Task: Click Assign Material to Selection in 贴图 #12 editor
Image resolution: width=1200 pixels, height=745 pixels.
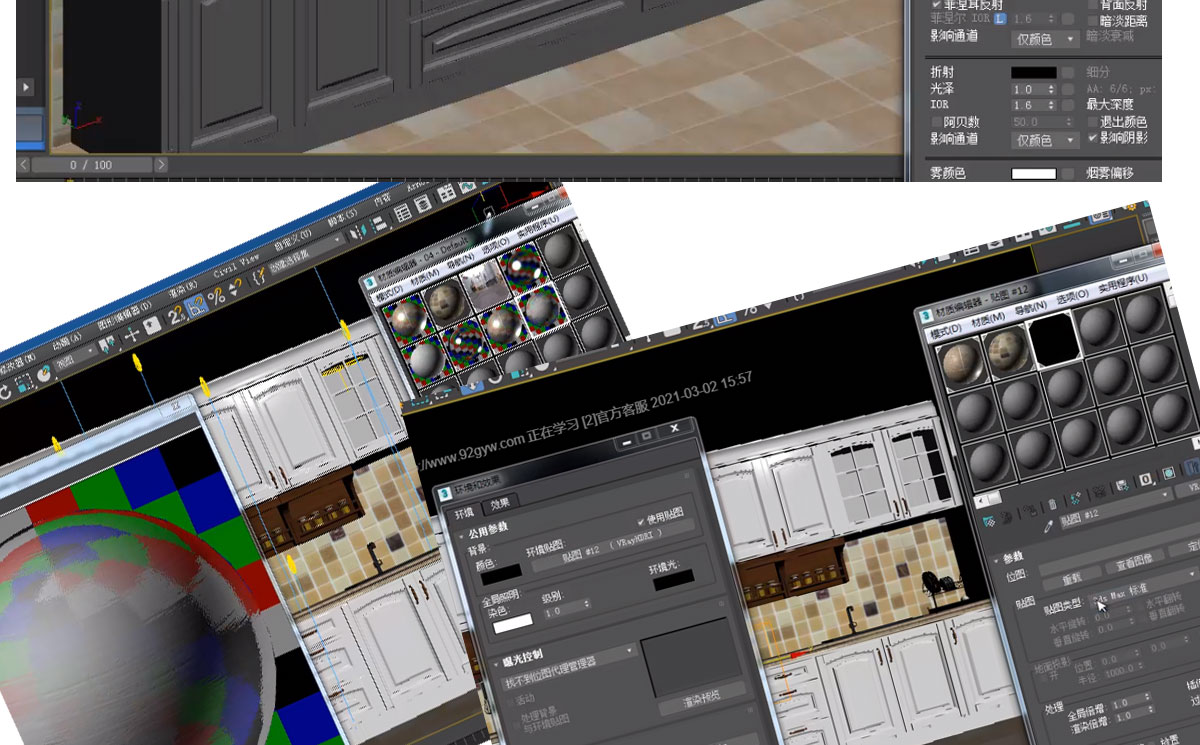Action: tap(1030, 512)
